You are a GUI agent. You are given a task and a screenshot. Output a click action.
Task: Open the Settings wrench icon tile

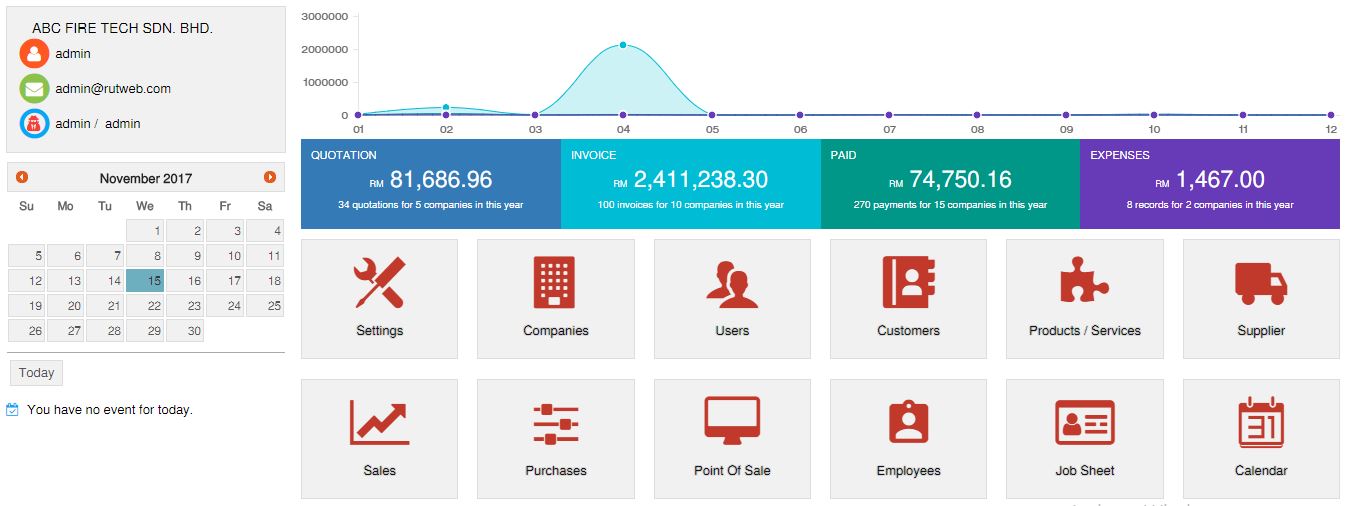click(379, 283)
